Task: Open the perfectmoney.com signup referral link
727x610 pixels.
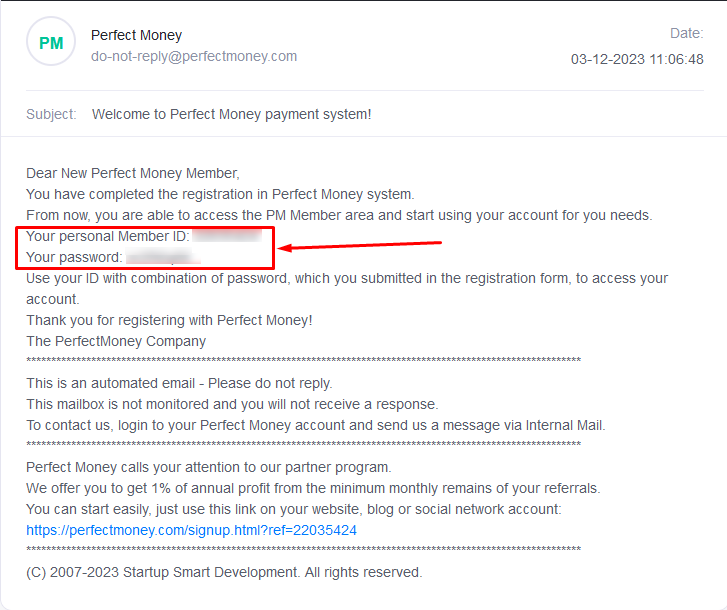Action: [x=191, y=530]
